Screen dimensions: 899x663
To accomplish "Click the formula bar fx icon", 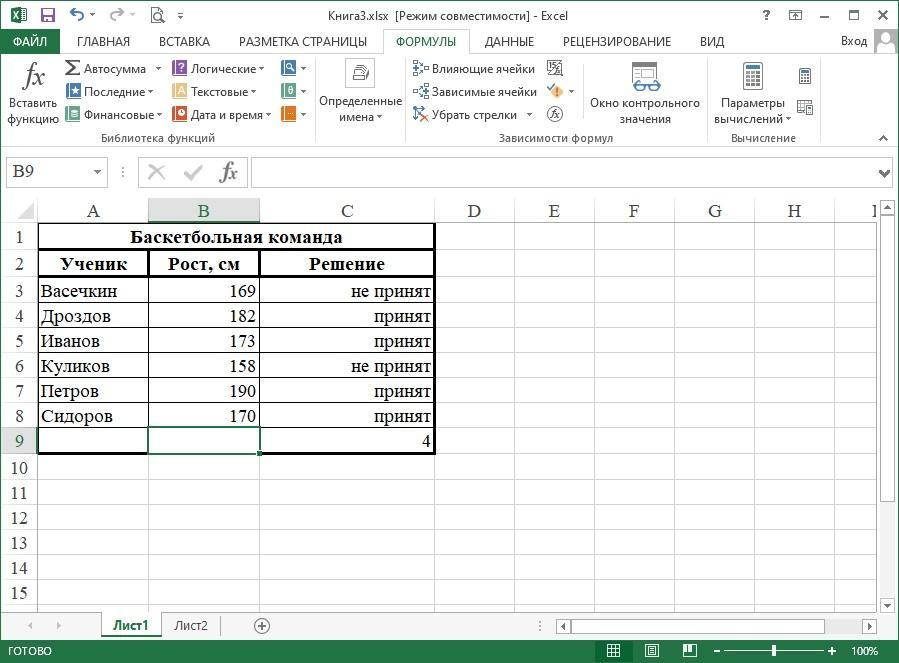I will pos(229,172).
